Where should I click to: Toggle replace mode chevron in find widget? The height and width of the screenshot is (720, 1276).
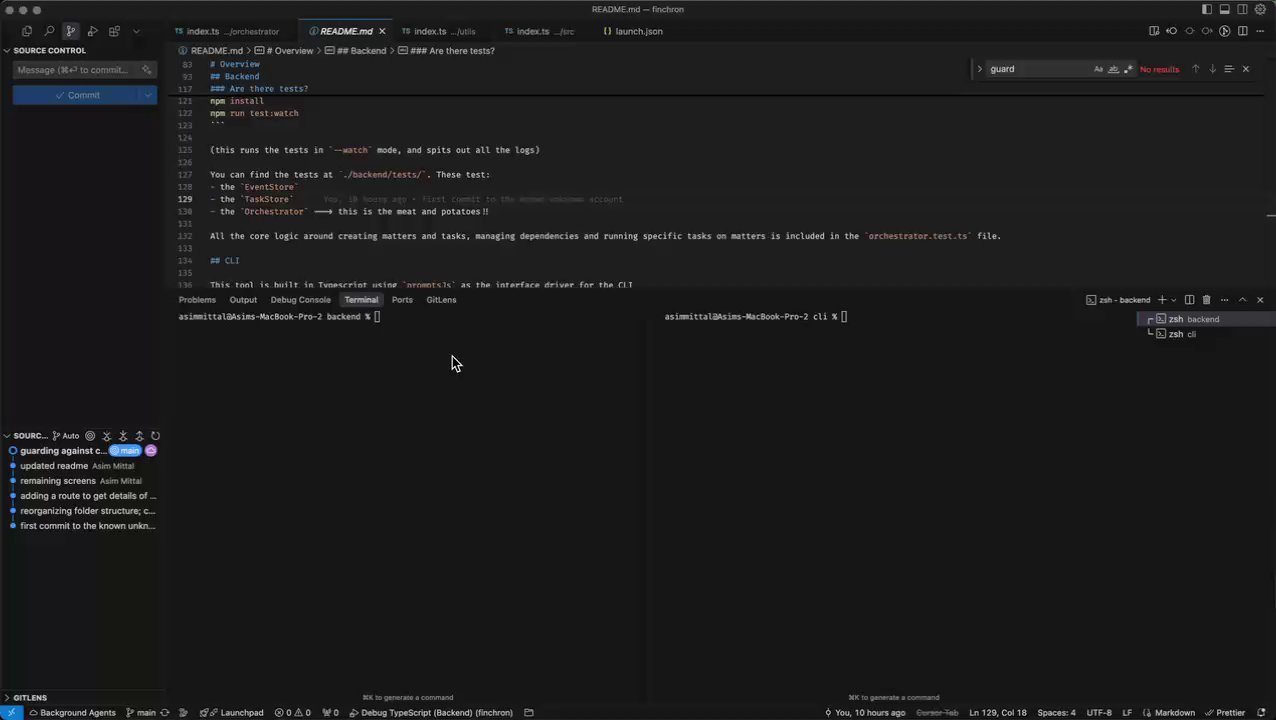(x=979, y=69)
